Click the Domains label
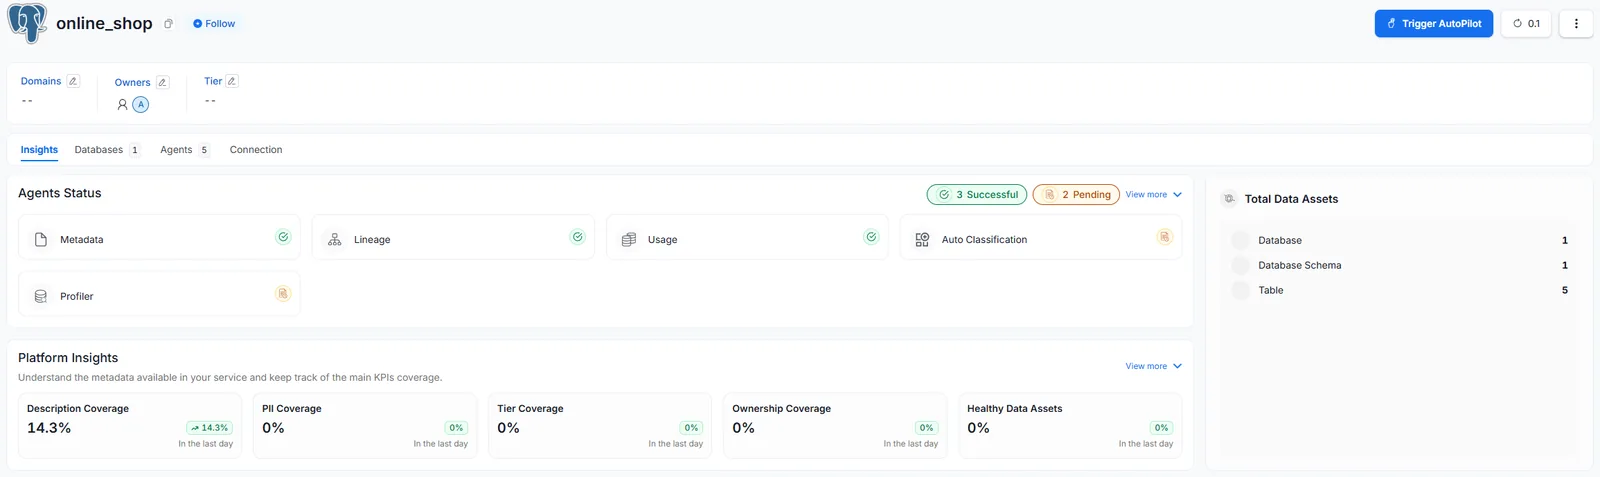The width and height of the screenshot is (1600, 477). coord(41,81)
